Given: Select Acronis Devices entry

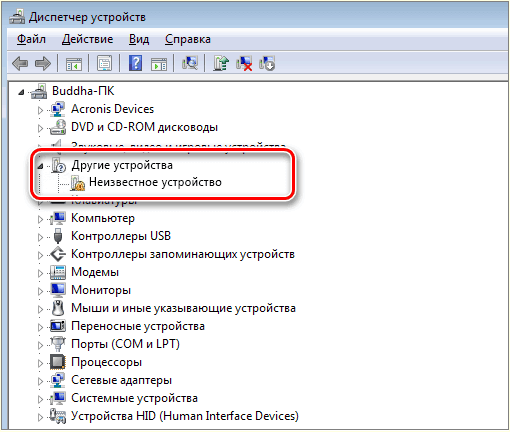Looking at the screenshot, I should 112,109.
